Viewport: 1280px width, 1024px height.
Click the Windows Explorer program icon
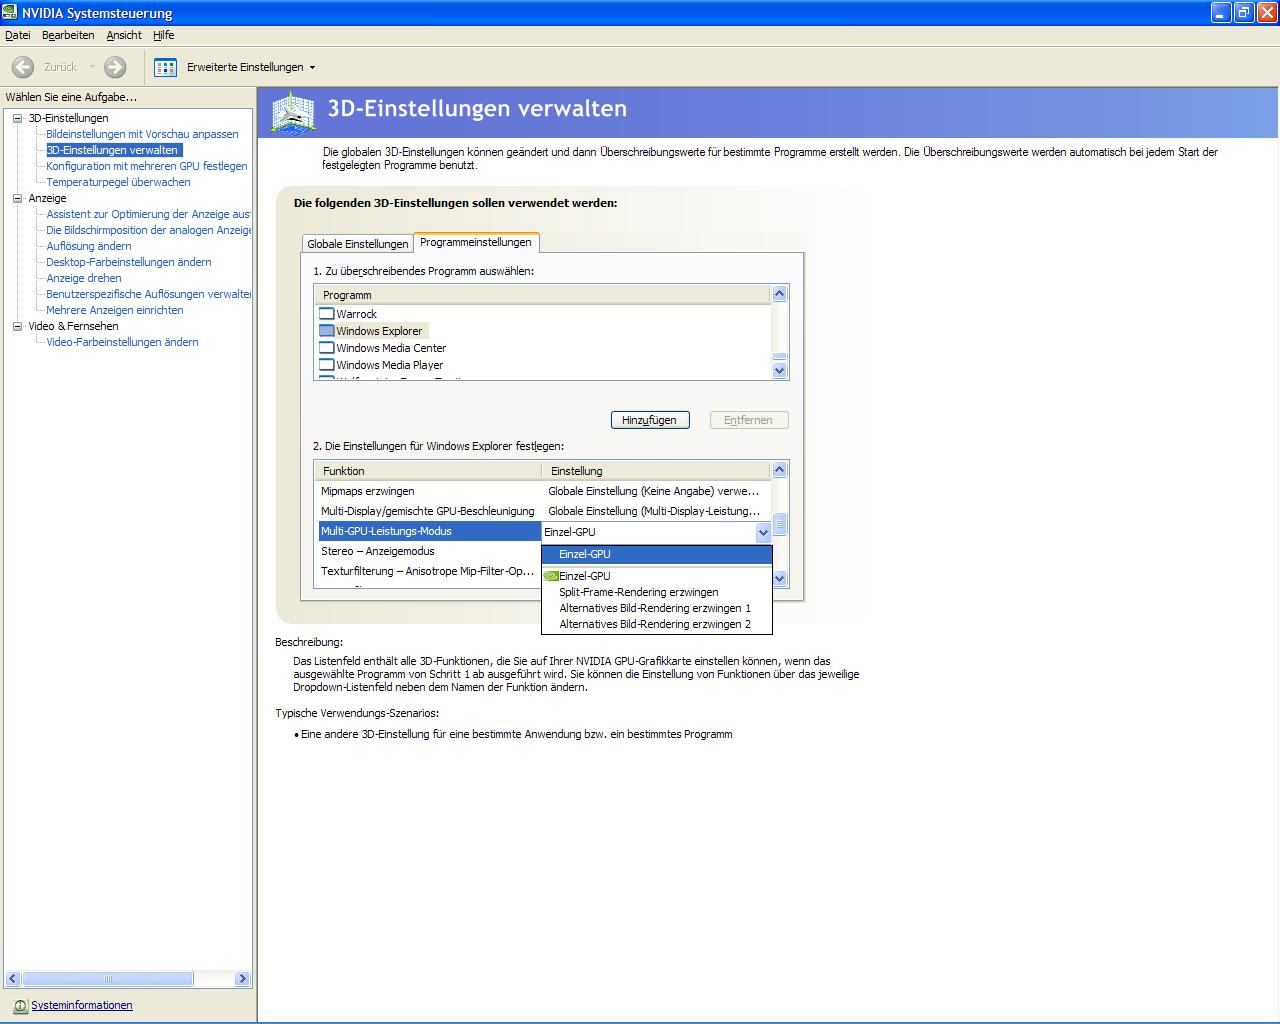pos(326,331)
